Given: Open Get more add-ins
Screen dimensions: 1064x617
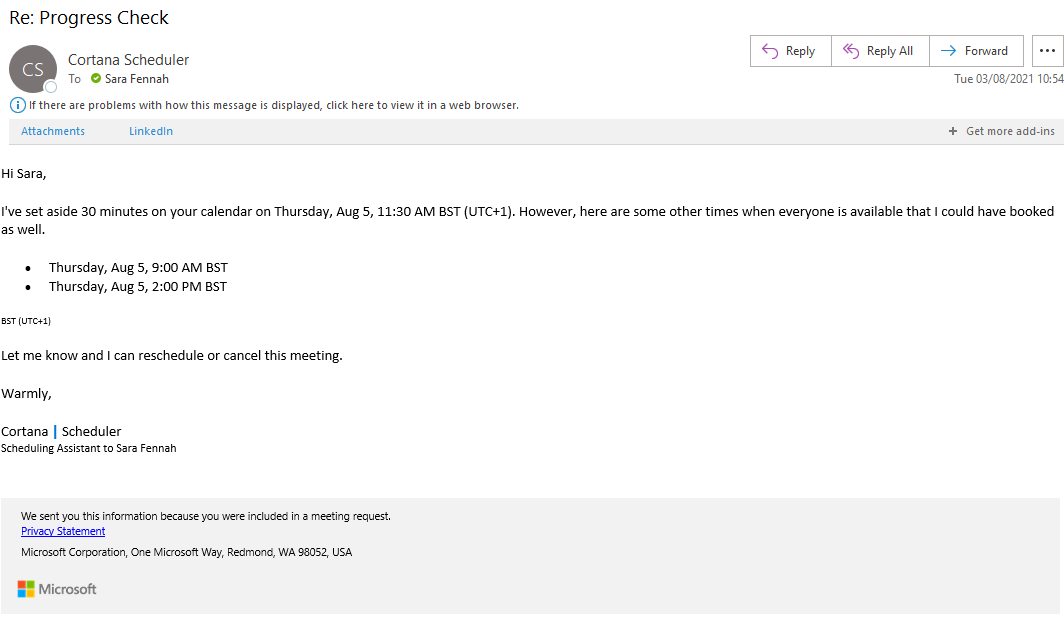Looking at the screenshot, I should [1002, 131].
